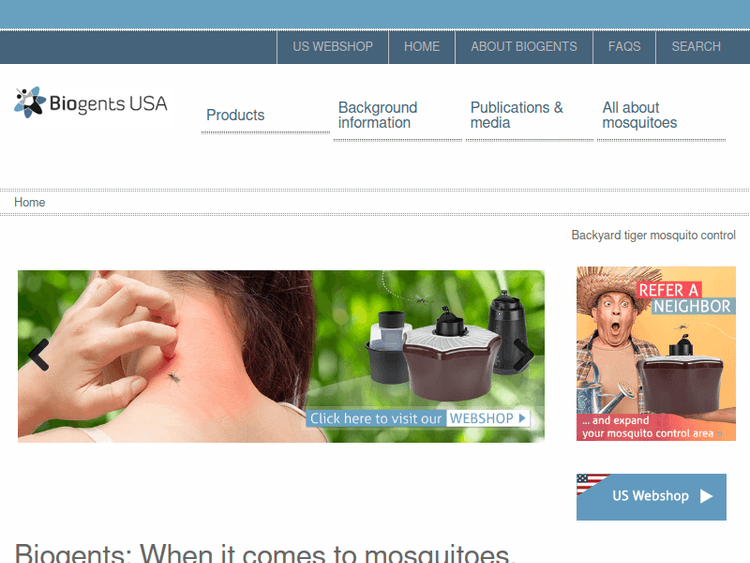
Task: Open US WEBSHOP in top navigation
Action: [x=333, y=47]
